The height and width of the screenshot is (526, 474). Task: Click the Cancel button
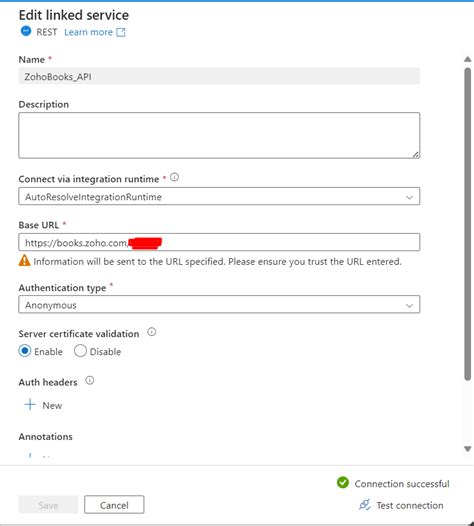(114, 505)
